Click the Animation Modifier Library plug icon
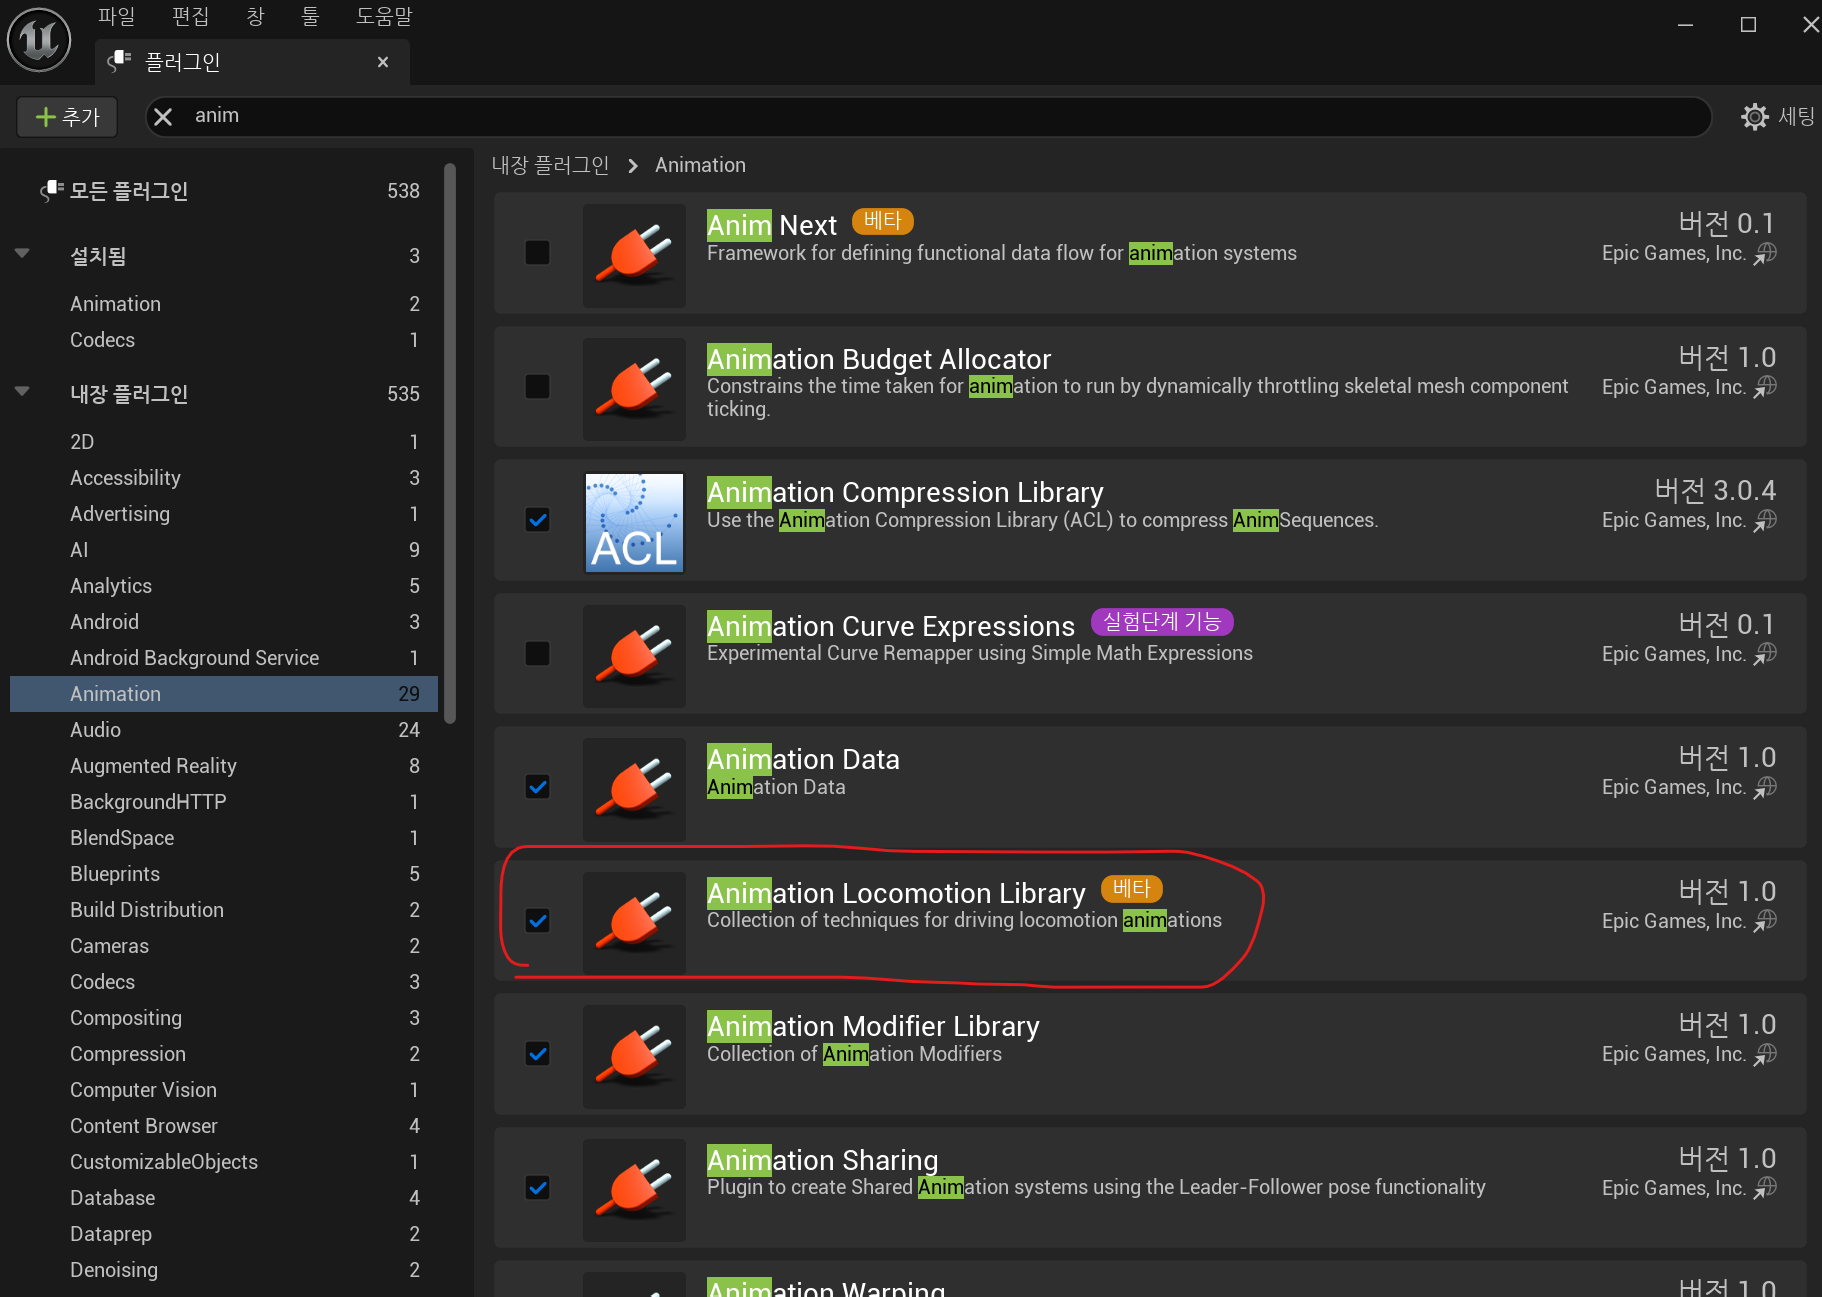 click(x=634, y=1056)
